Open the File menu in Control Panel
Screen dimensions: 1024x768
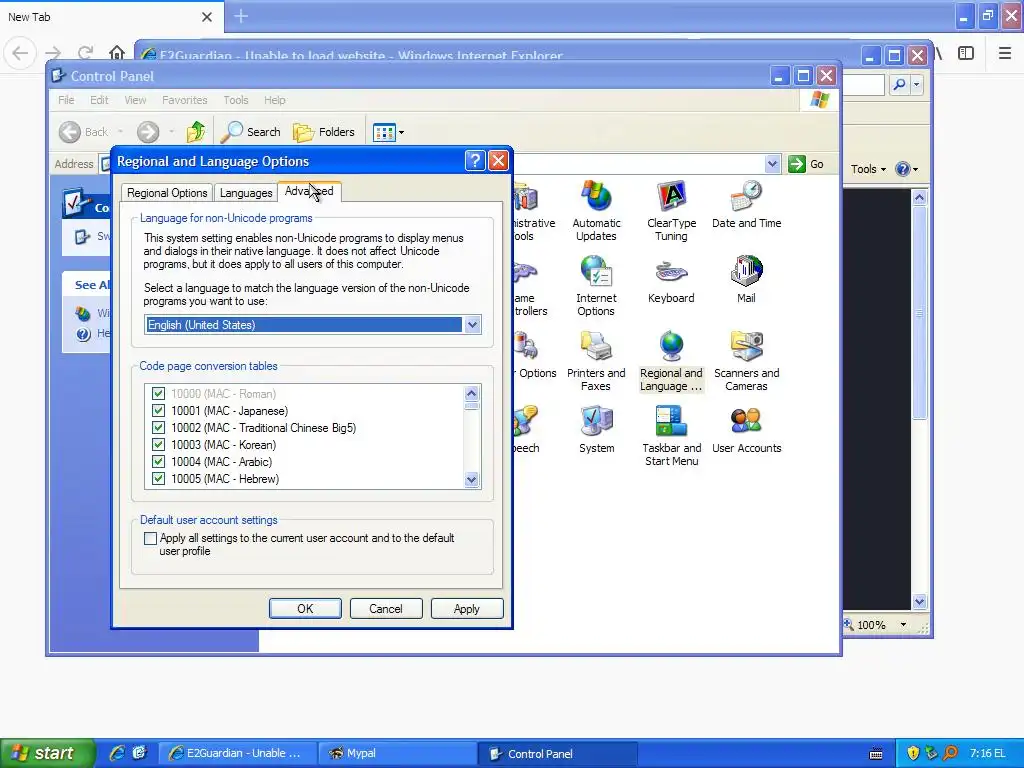(x=66, y=100)
